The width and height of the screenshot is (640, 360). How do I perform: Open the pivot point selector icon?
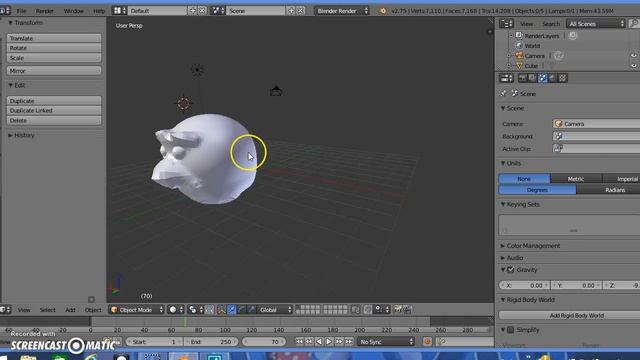pos(195,310)
